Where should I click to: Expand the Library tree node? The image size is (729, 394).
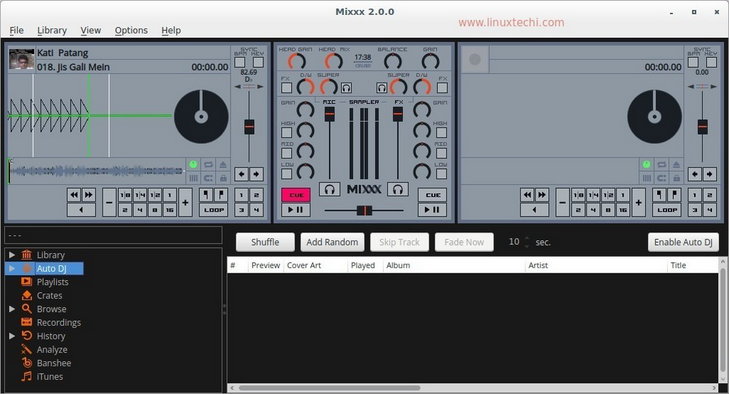click(x=12, y=255)
